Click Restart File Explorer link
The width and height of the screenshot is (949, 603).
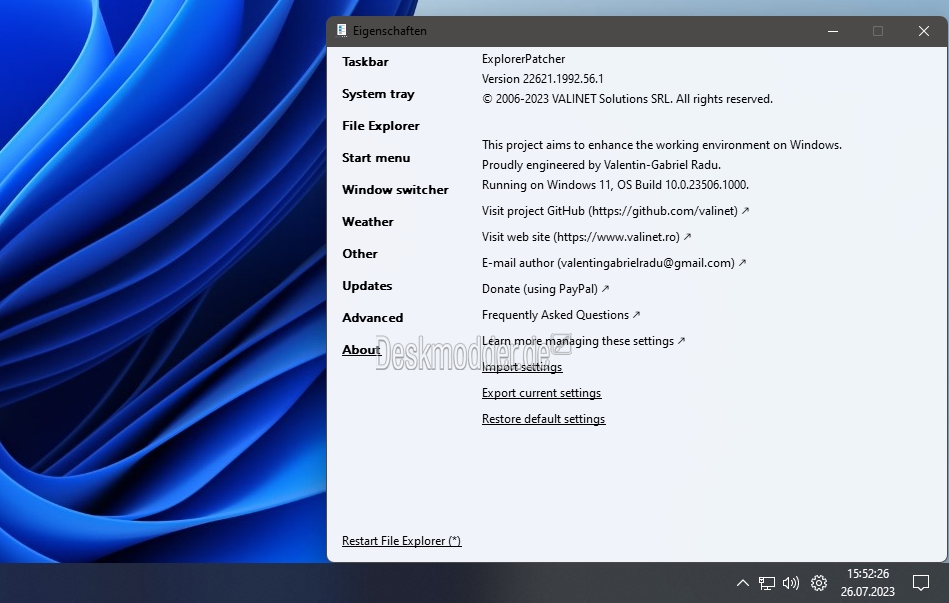tap(401, 541)
